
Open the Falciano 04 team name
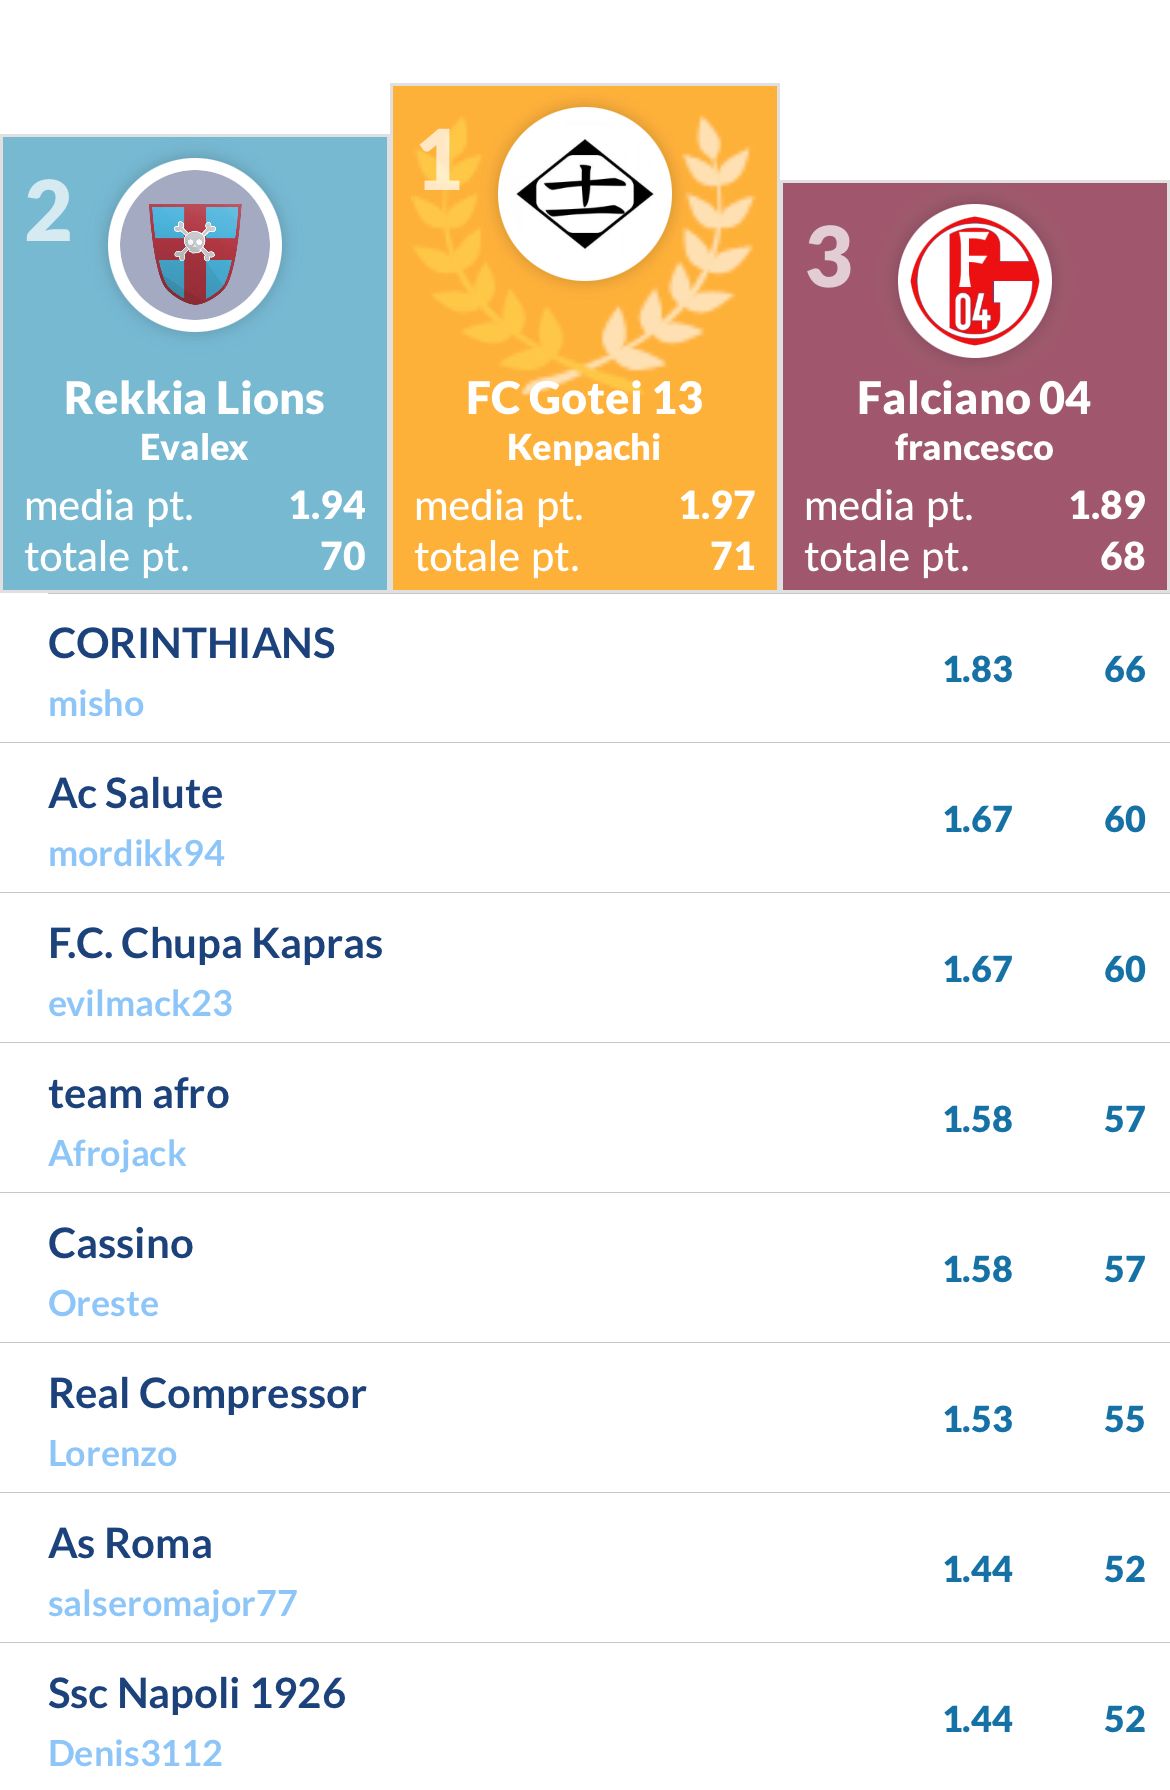tap(974, 398)
